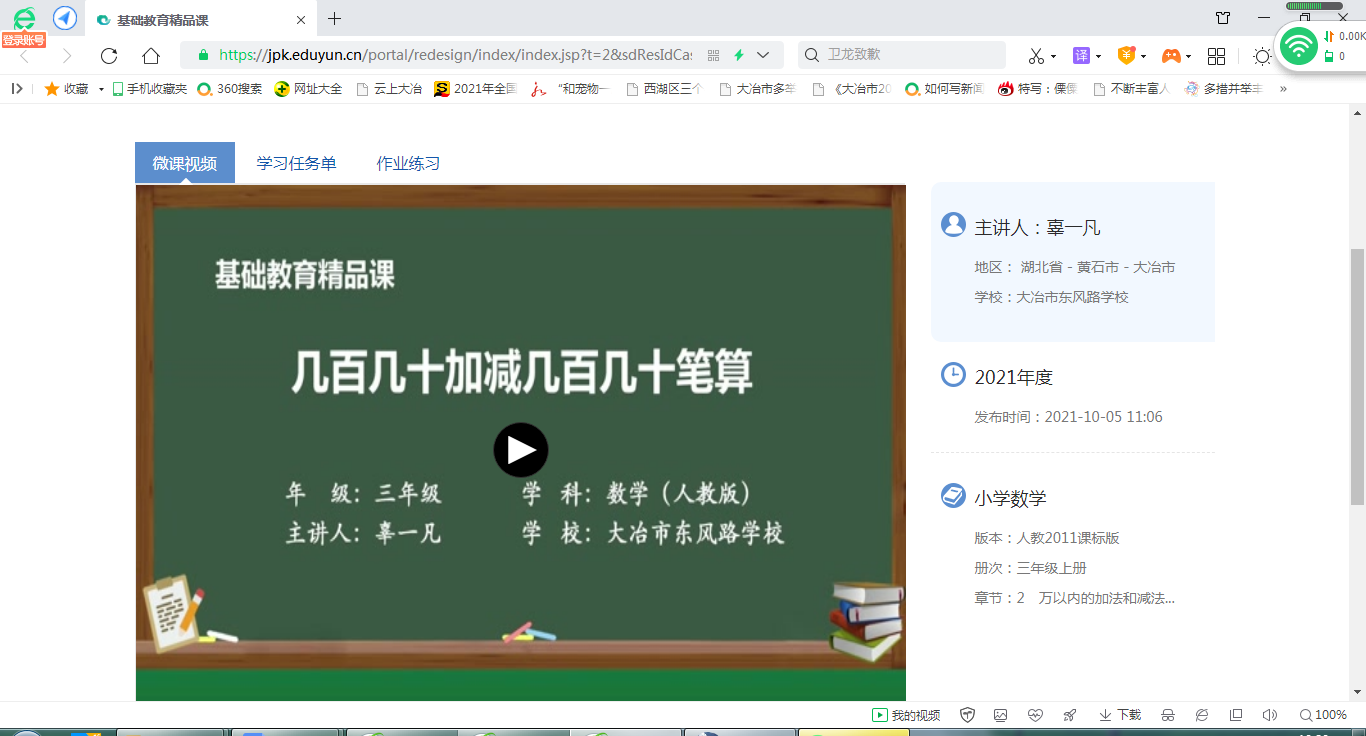Open the 360搜索 bookmark
Image resolution: width=1366 pixels, height=736 pixels.
pos(230,89)
